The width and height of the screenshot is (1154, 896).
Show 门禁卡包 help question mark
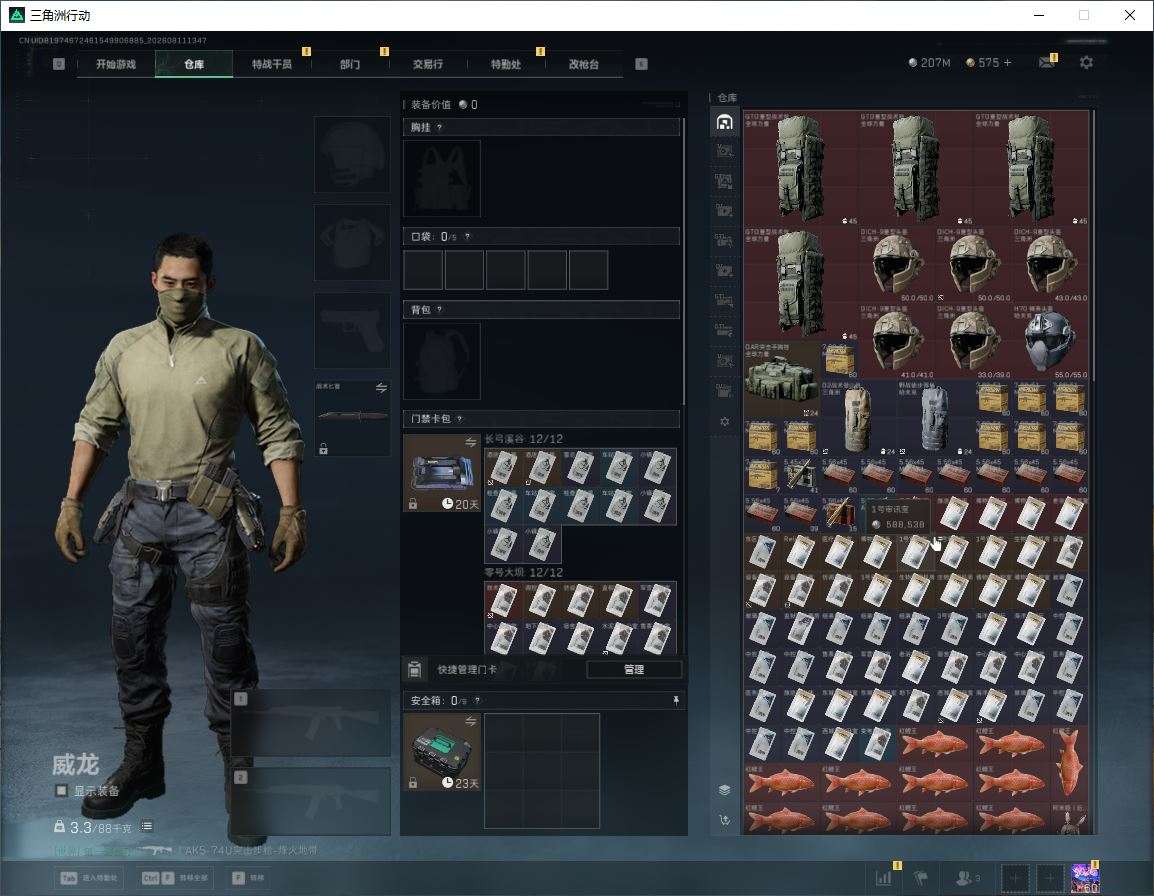pyautogui.click(x=459, y=419)
